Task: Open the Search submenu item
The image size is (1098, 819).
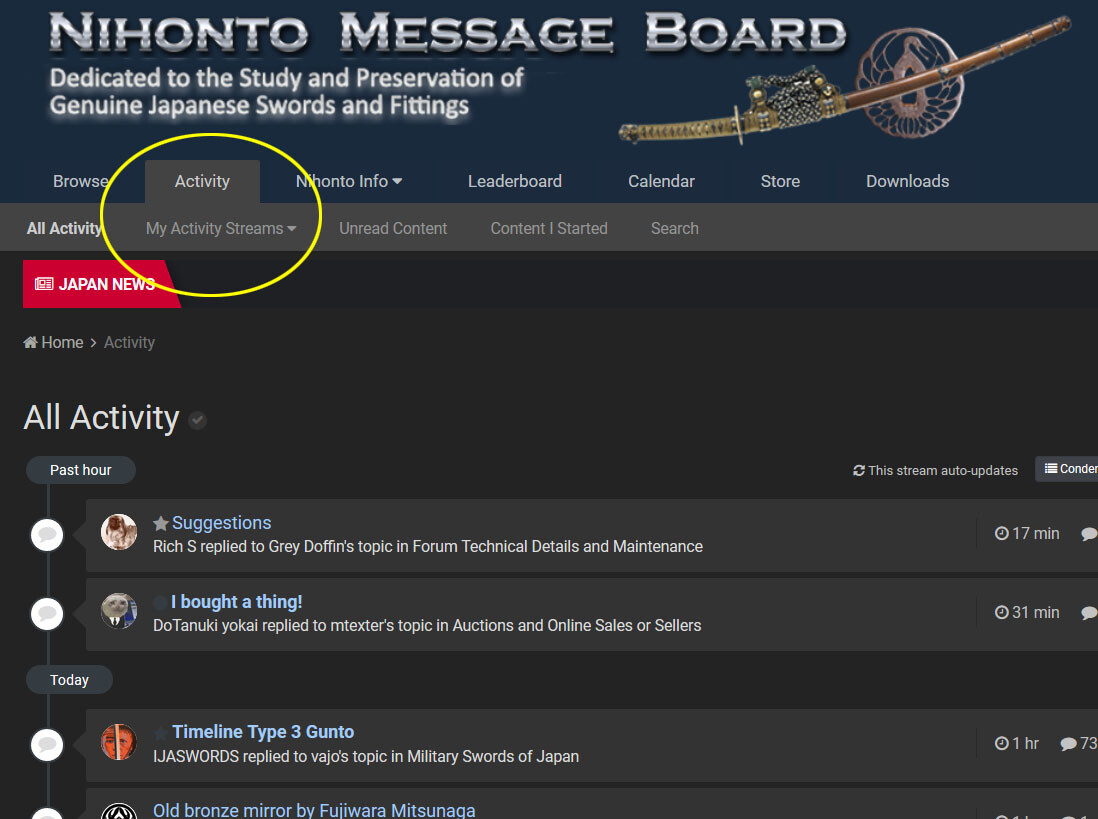Action: click(674, 228)
